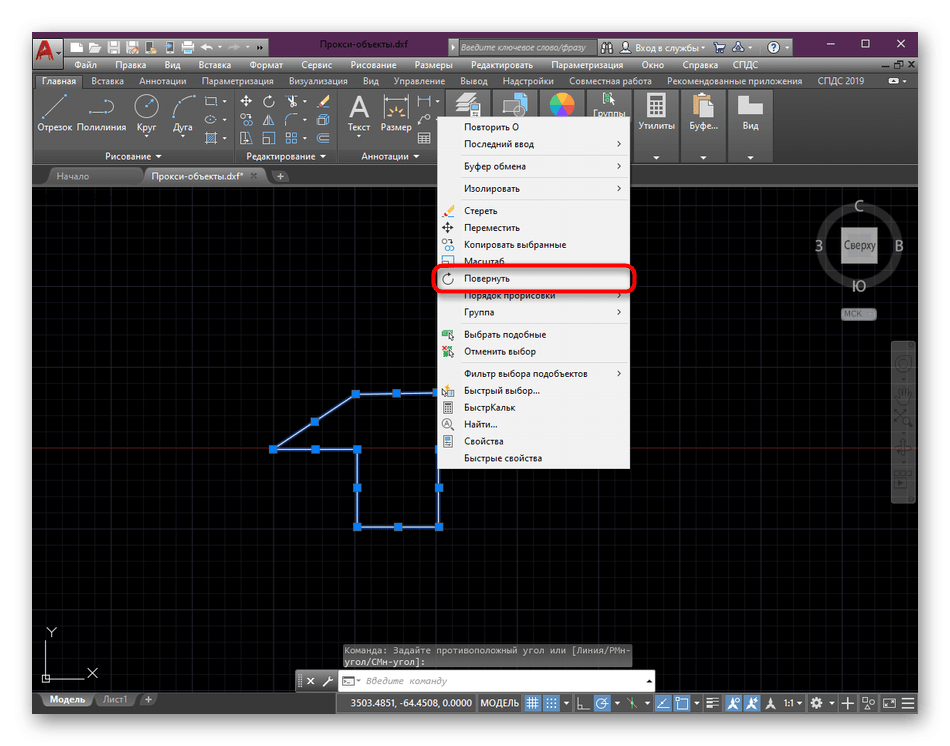Switch to the Лист1 layout tab
The width and height of the screenshot is (950, 746).
point(115,699)
